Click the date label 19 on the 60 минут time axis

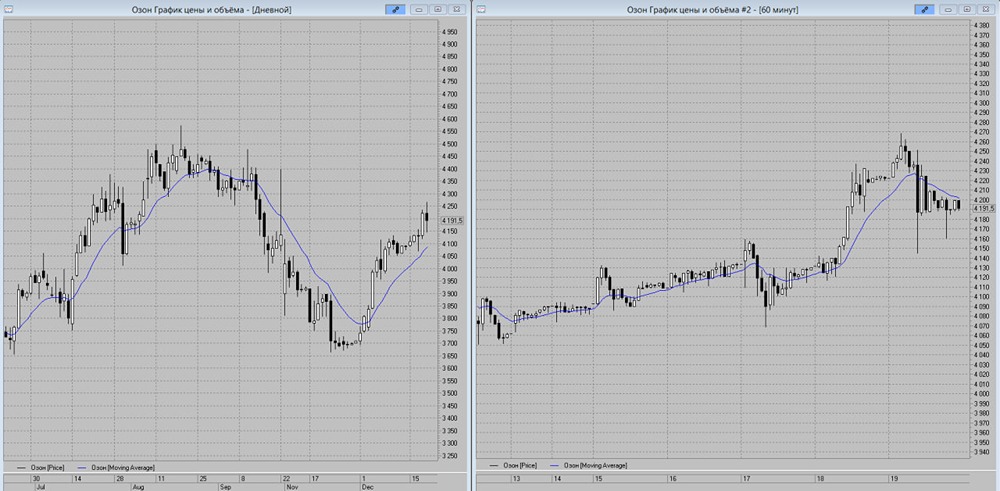point(894,479)
